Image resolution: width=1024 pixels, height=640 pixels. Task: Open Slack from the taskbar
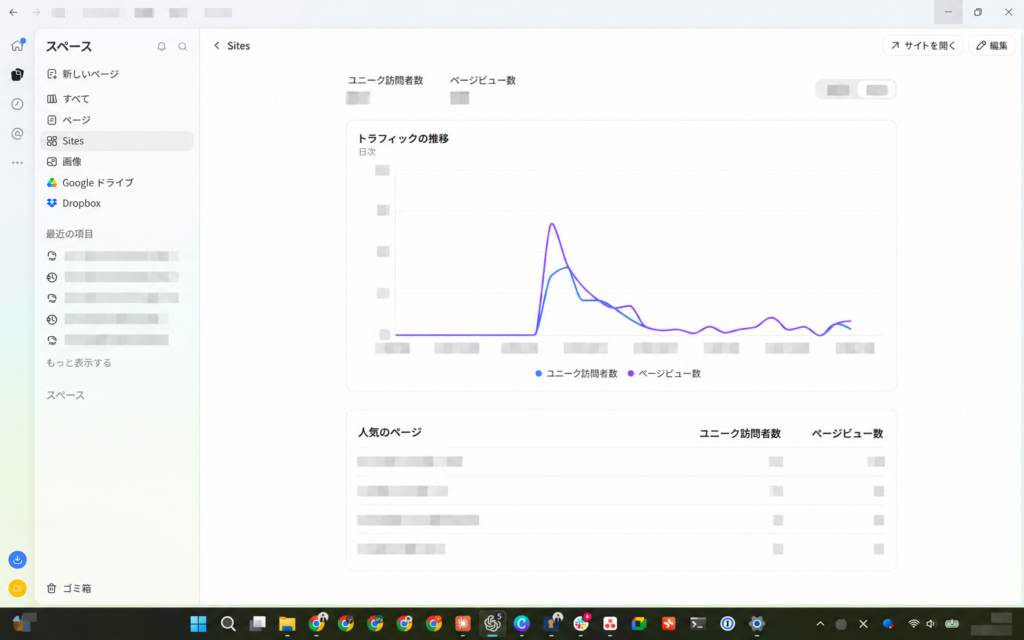point(581,624)
